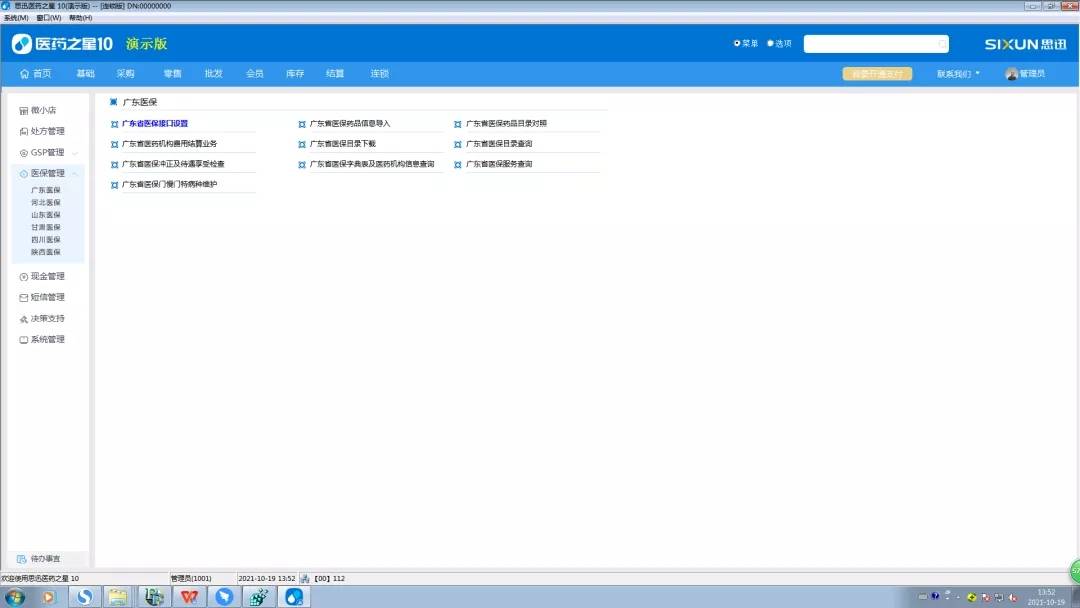Go to the 首页 home tab
Viewport: 1080px width, 608px height.
(x=36, y=74)
